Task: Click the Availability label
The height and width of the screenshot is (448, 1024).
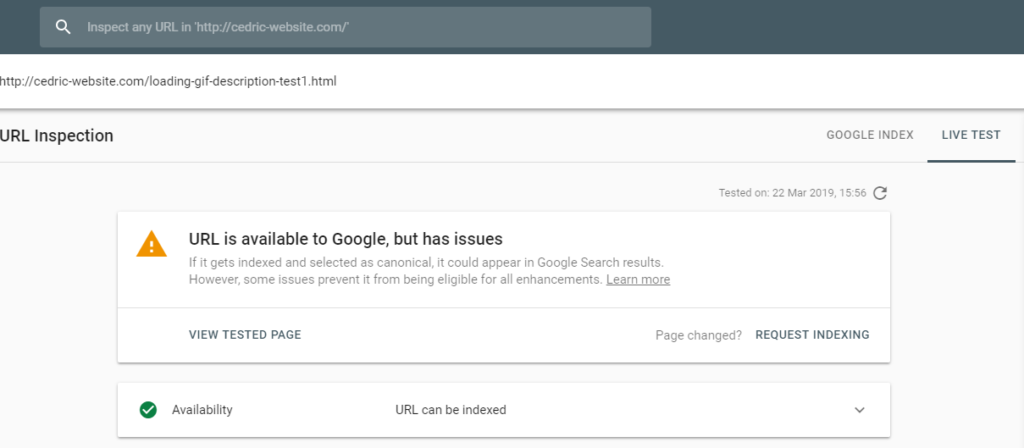Action: (x=202, y=410)
